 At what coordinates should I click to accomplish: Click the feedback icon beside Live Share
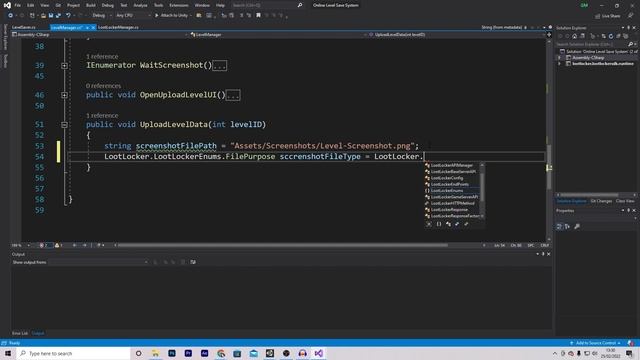[630, 16]
